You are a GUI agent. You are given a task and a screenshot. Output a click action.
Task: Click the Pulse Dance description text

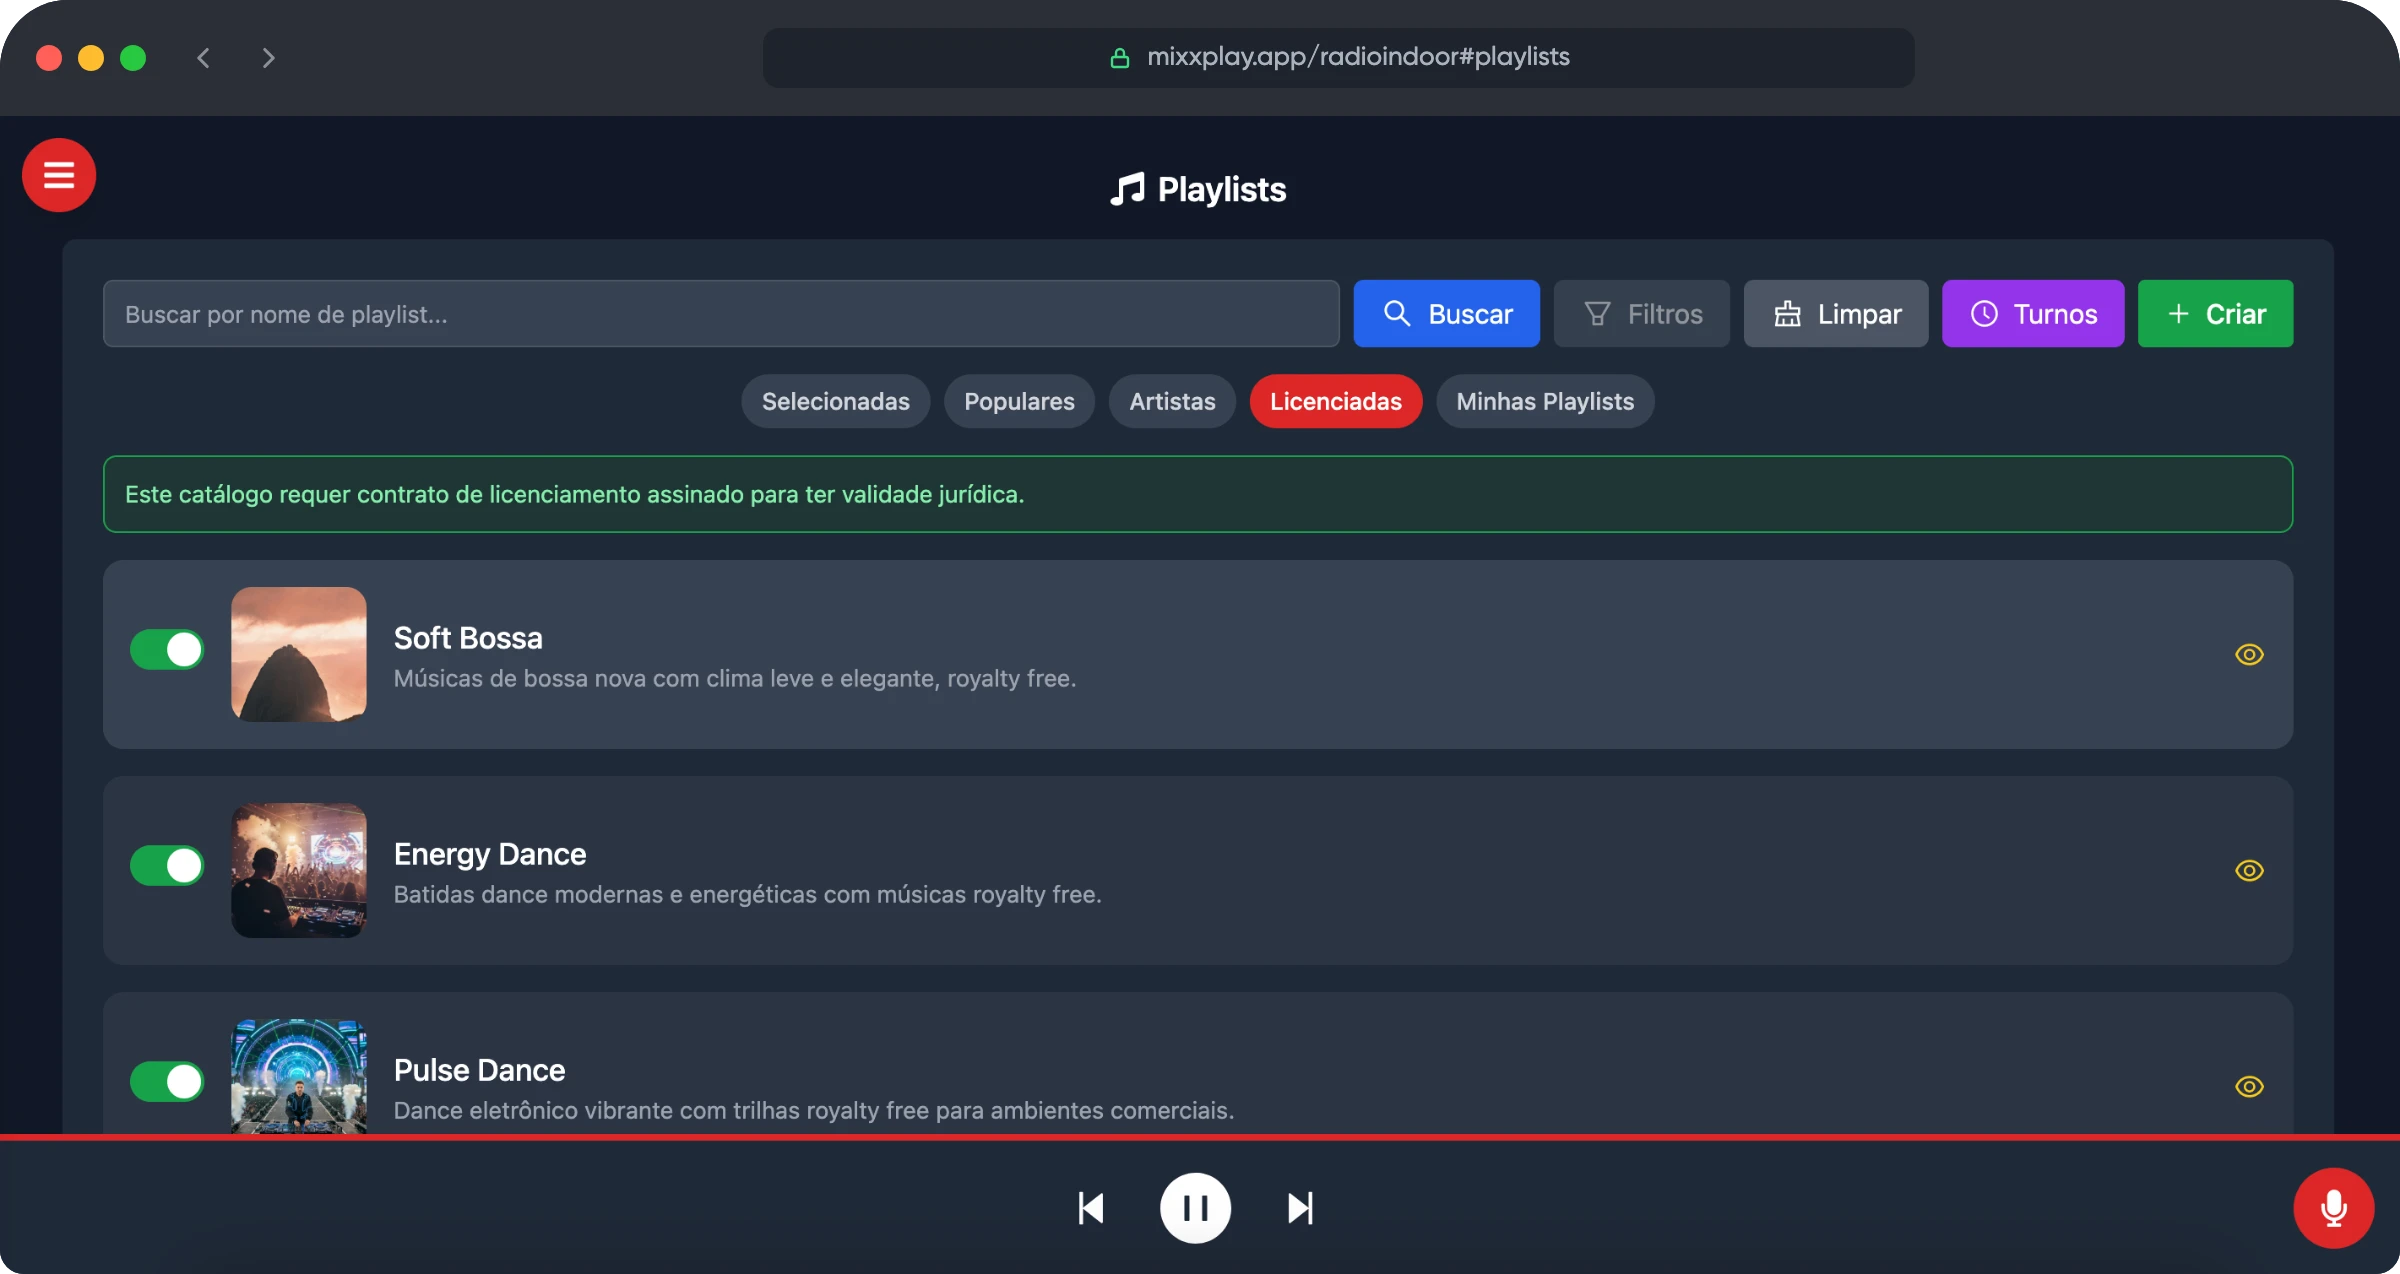point(814,1111)
